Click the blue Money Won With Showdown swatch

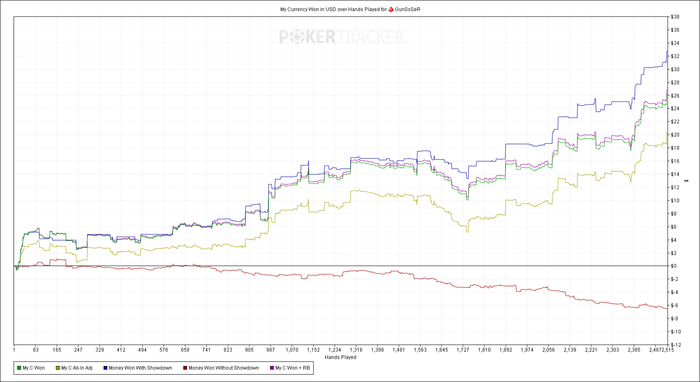(105, 368)
